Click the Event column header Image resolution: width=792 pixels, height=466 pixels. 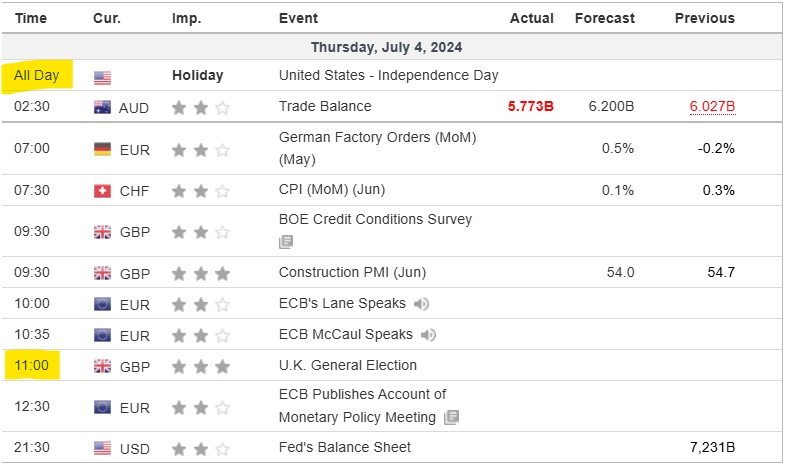pos(298,18)
